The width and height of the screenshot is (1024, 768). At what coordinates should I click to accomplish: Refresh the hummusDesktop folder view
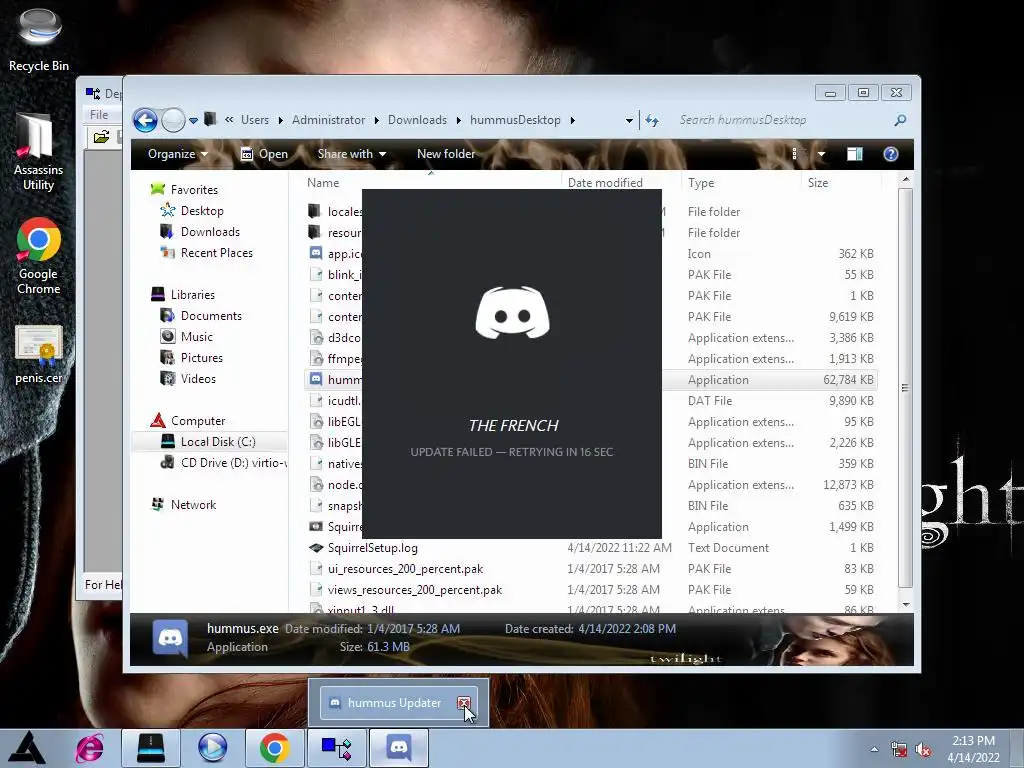point(652,120)
